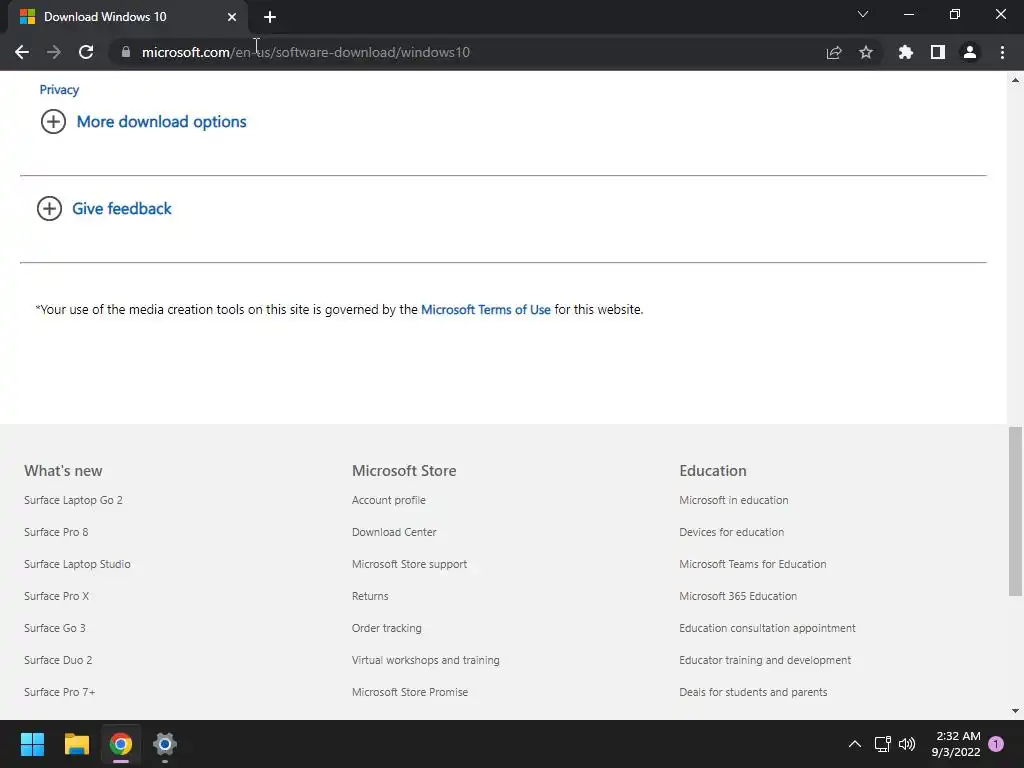Open the Chrome profile avatar
Image resolution: width=1024 pixels, height=768 pixels.
click(x=970, y=52)
